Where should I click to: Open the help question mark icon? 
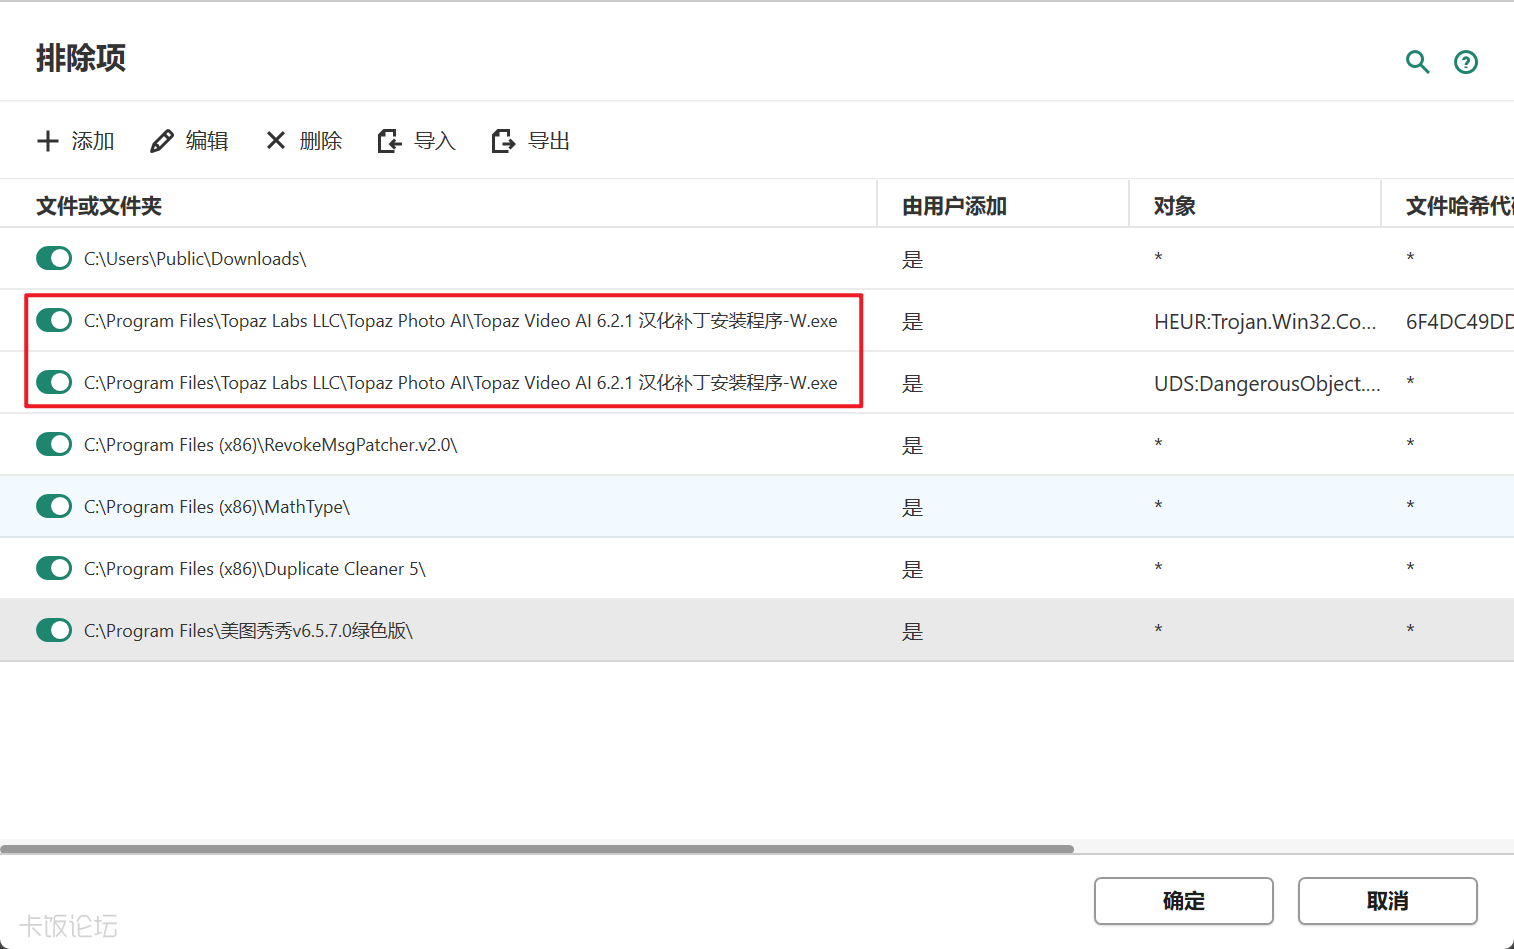1466,62
